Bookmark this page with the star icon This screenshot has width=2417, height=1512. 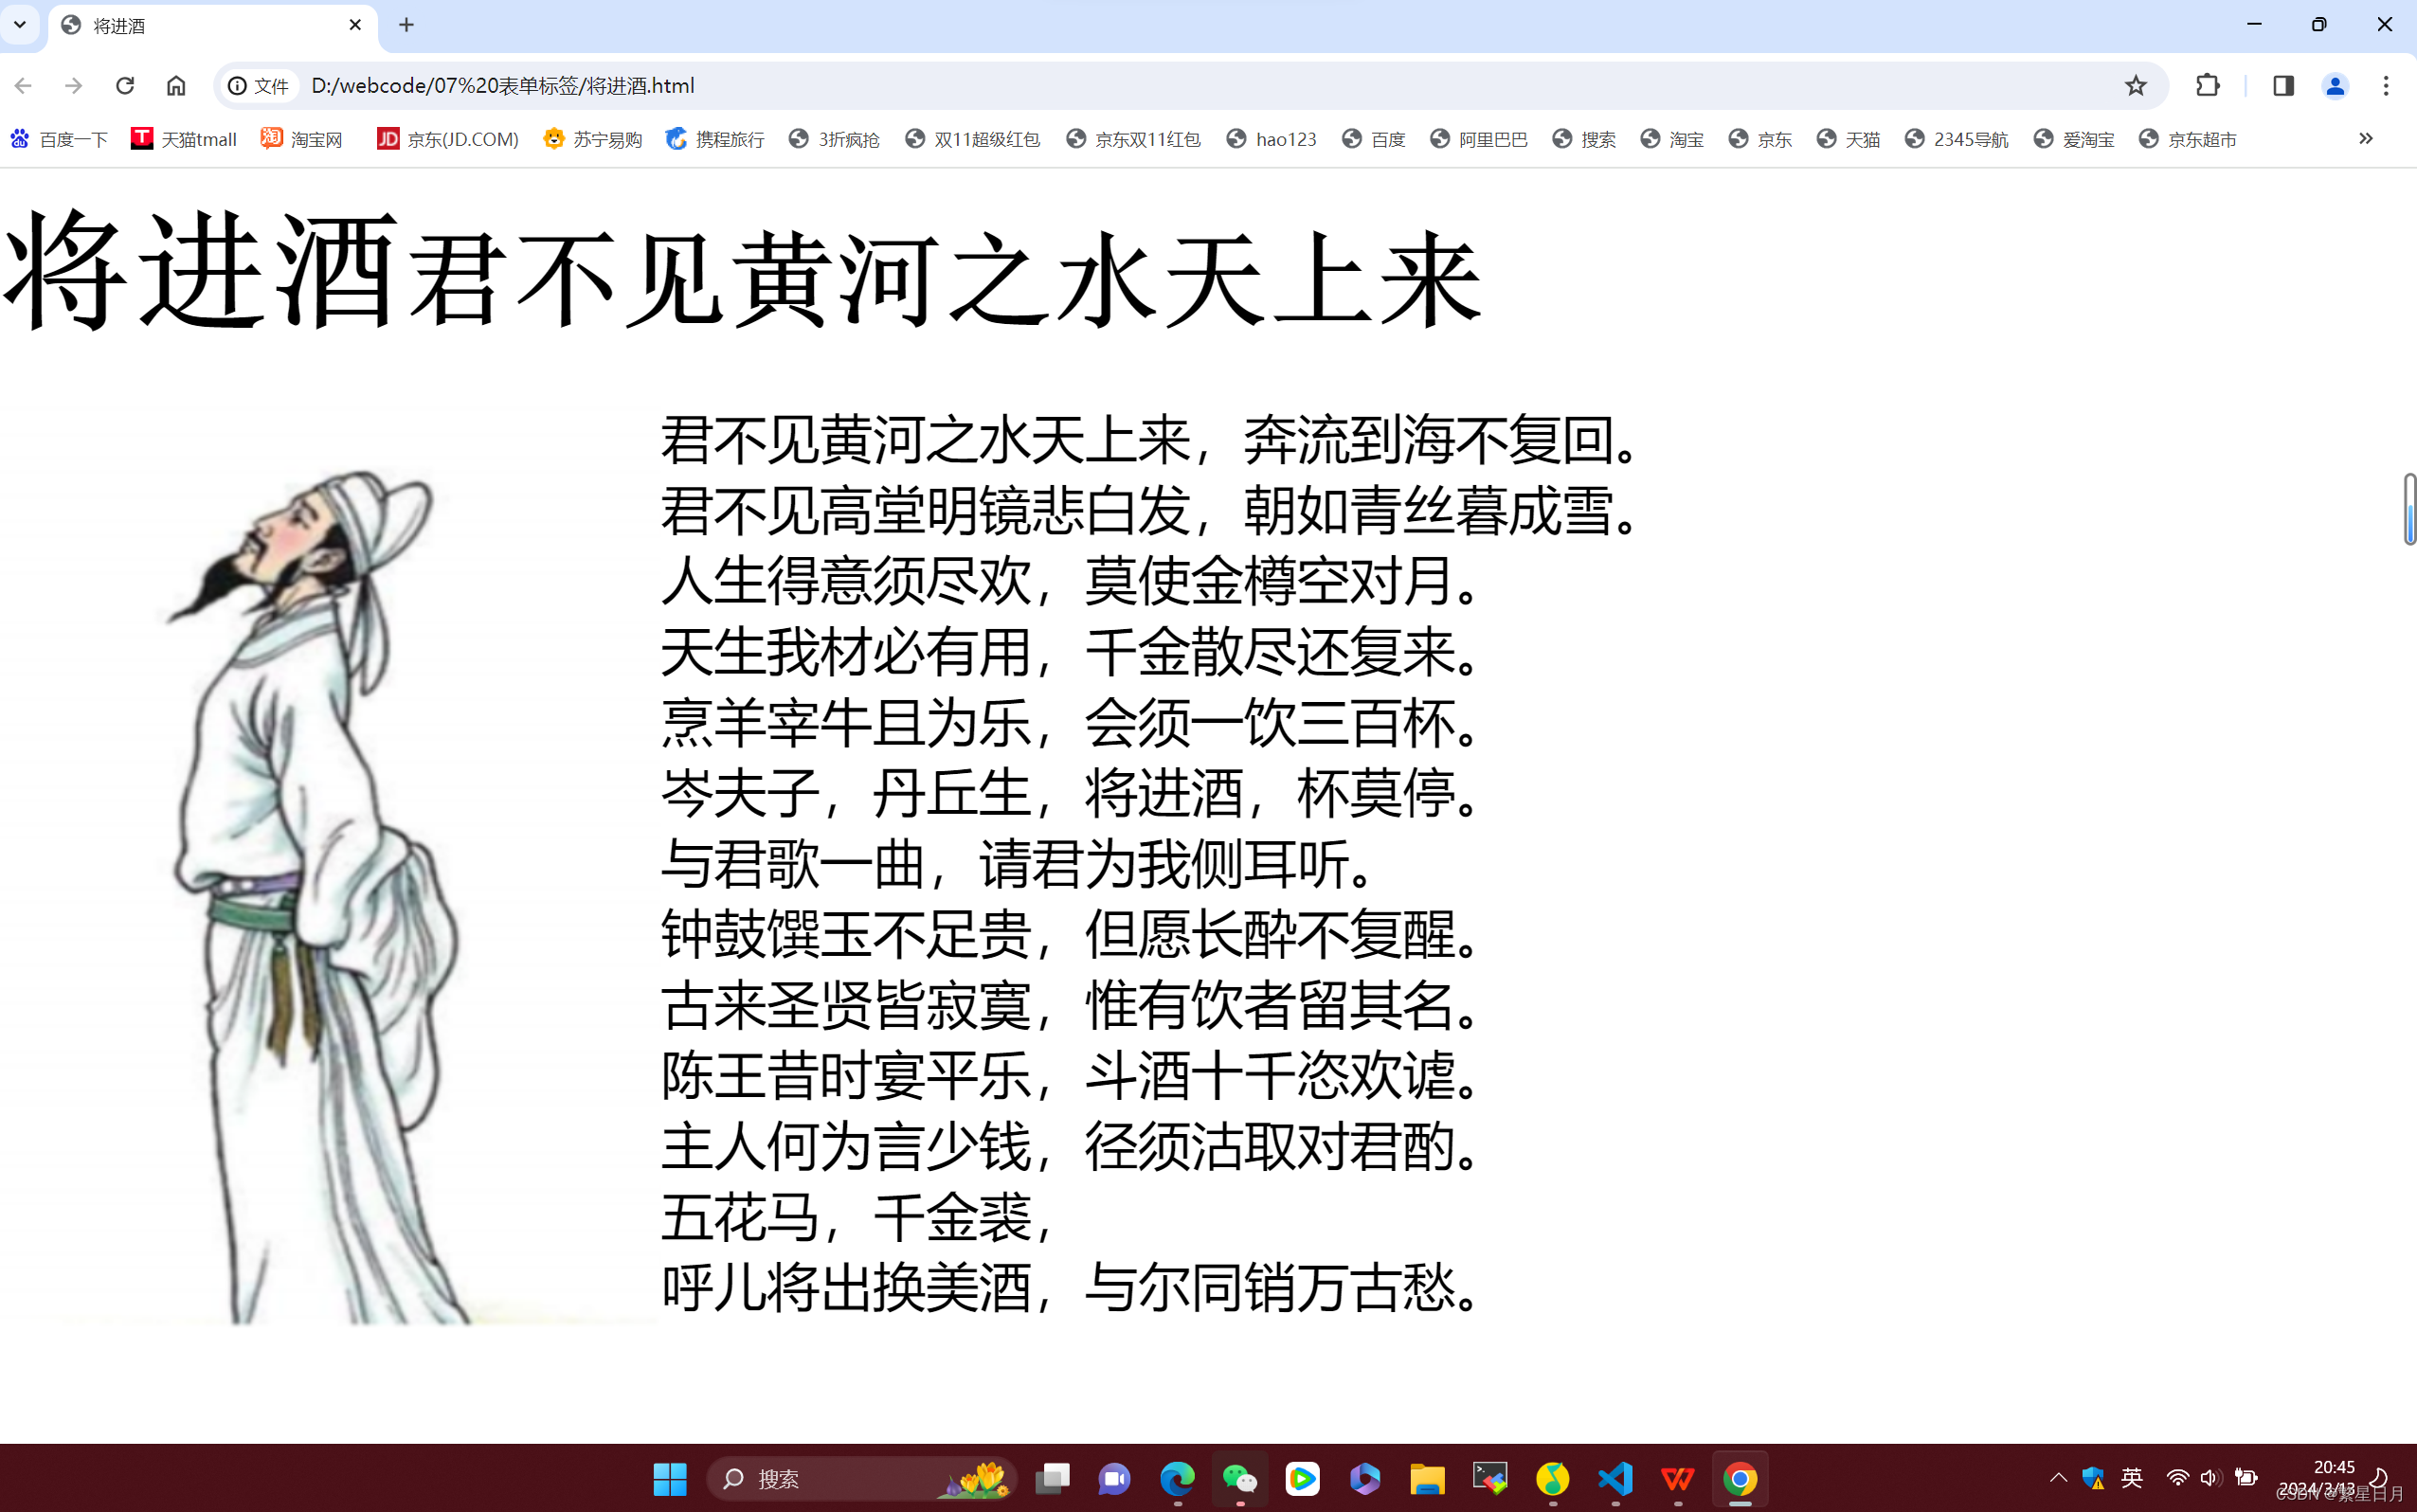[2135, 86]
